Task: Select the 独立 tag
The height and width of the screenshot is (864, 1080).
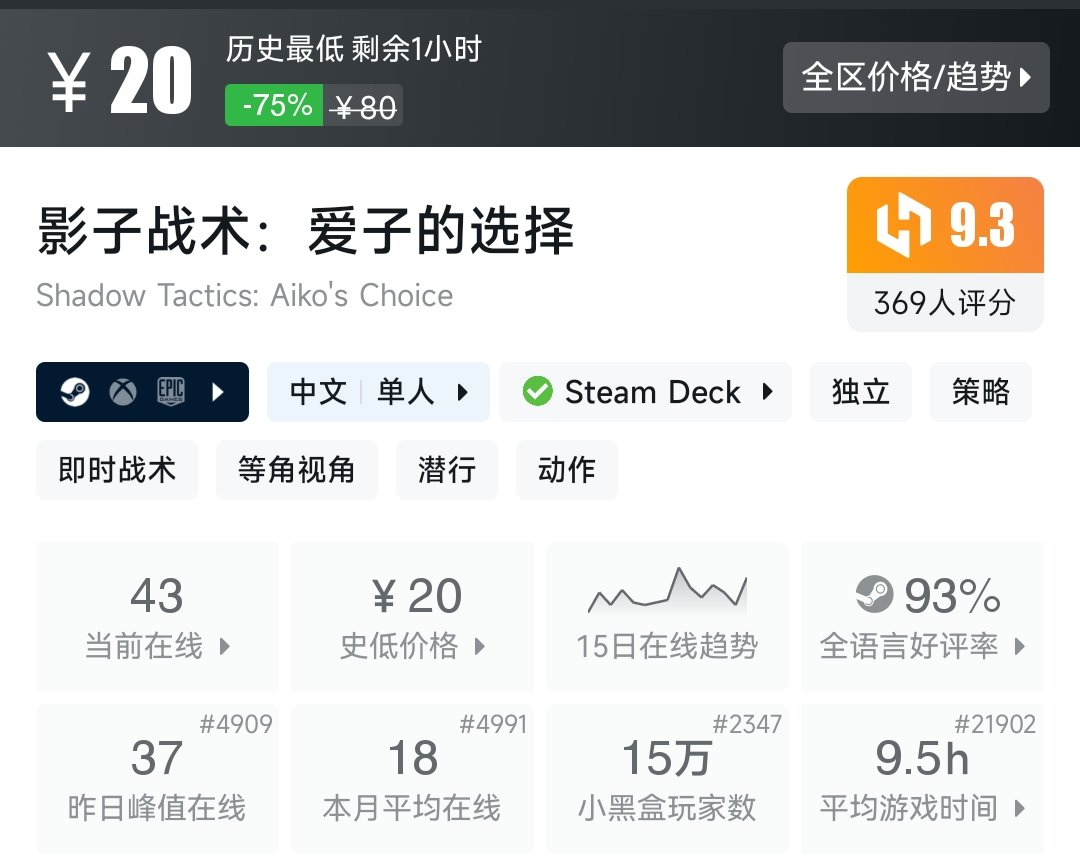Action: tap(861, 392)
